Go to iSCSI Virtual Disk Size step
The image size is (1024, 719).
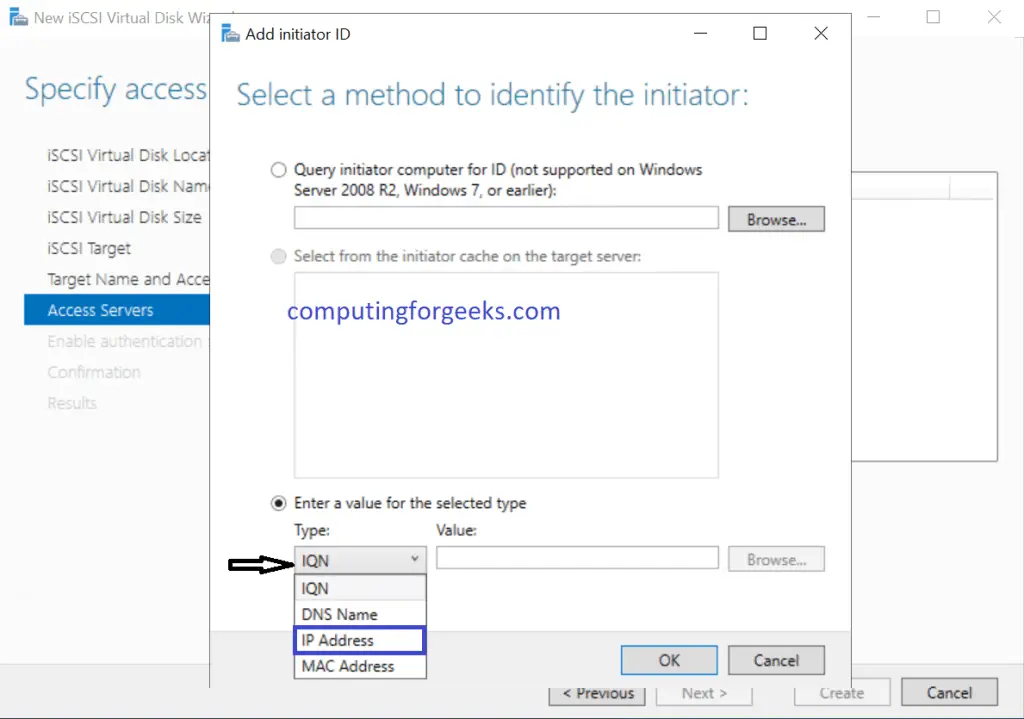(124, 217)
